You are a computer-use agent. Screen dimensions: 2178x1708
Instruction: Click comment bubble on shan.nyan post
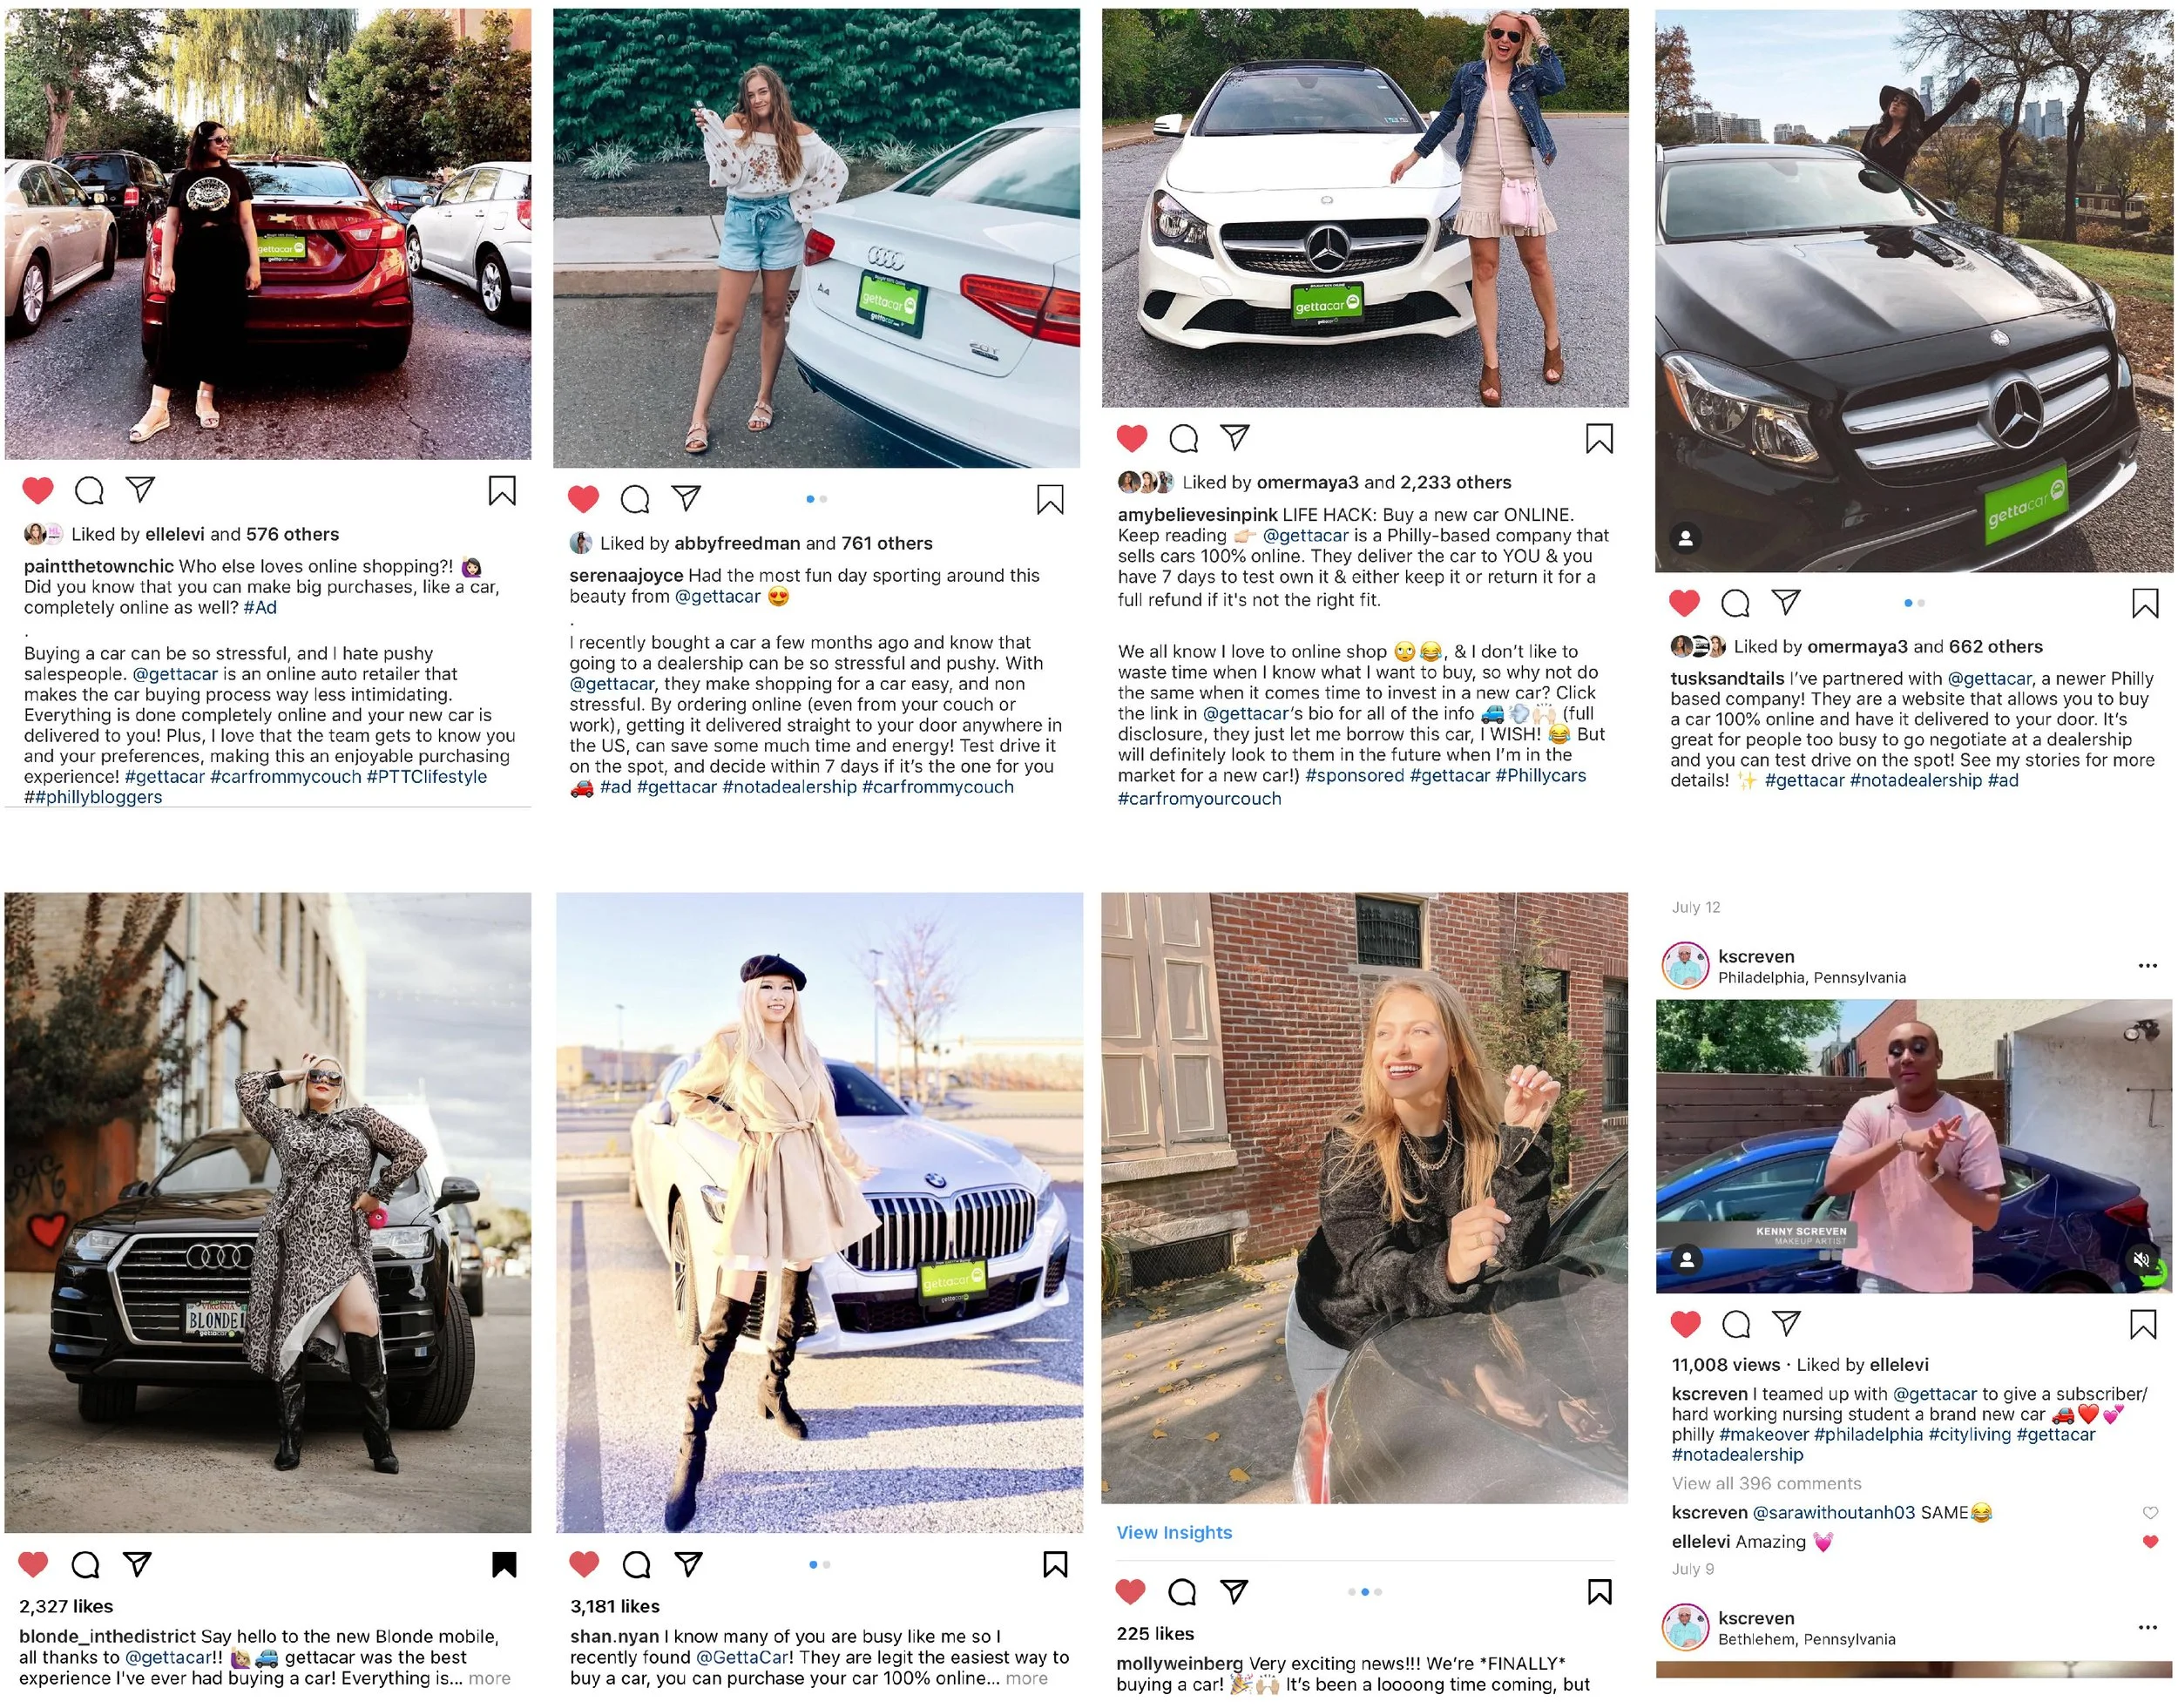click(x=636, y=1564)
